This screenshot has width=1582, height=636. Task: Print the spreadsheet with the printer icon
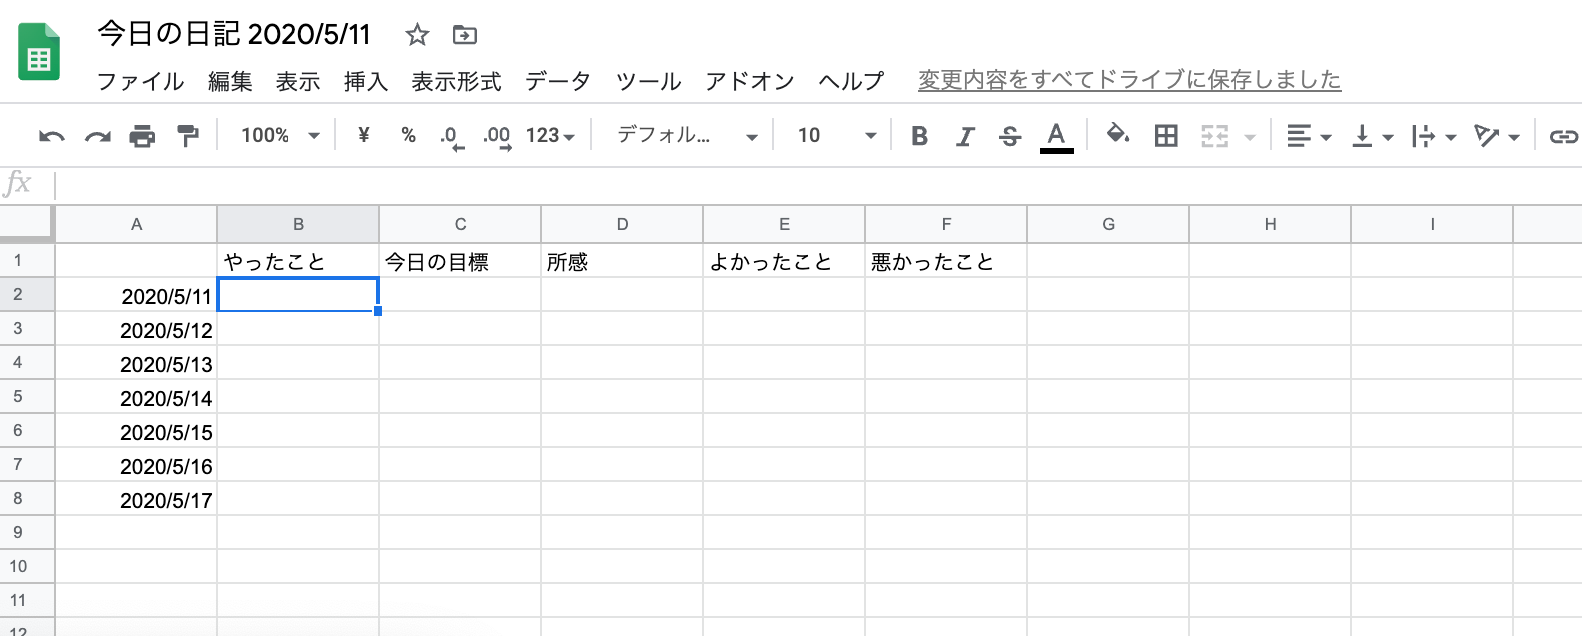coord(142,136)
